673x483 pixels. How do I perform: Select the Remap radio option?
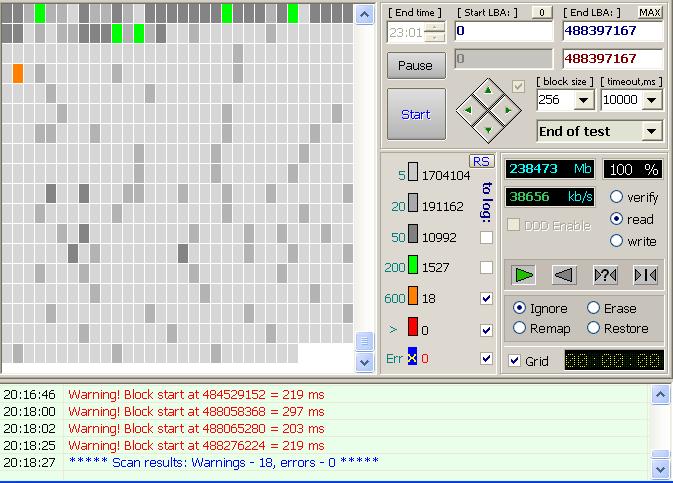(x=519, y=328)
